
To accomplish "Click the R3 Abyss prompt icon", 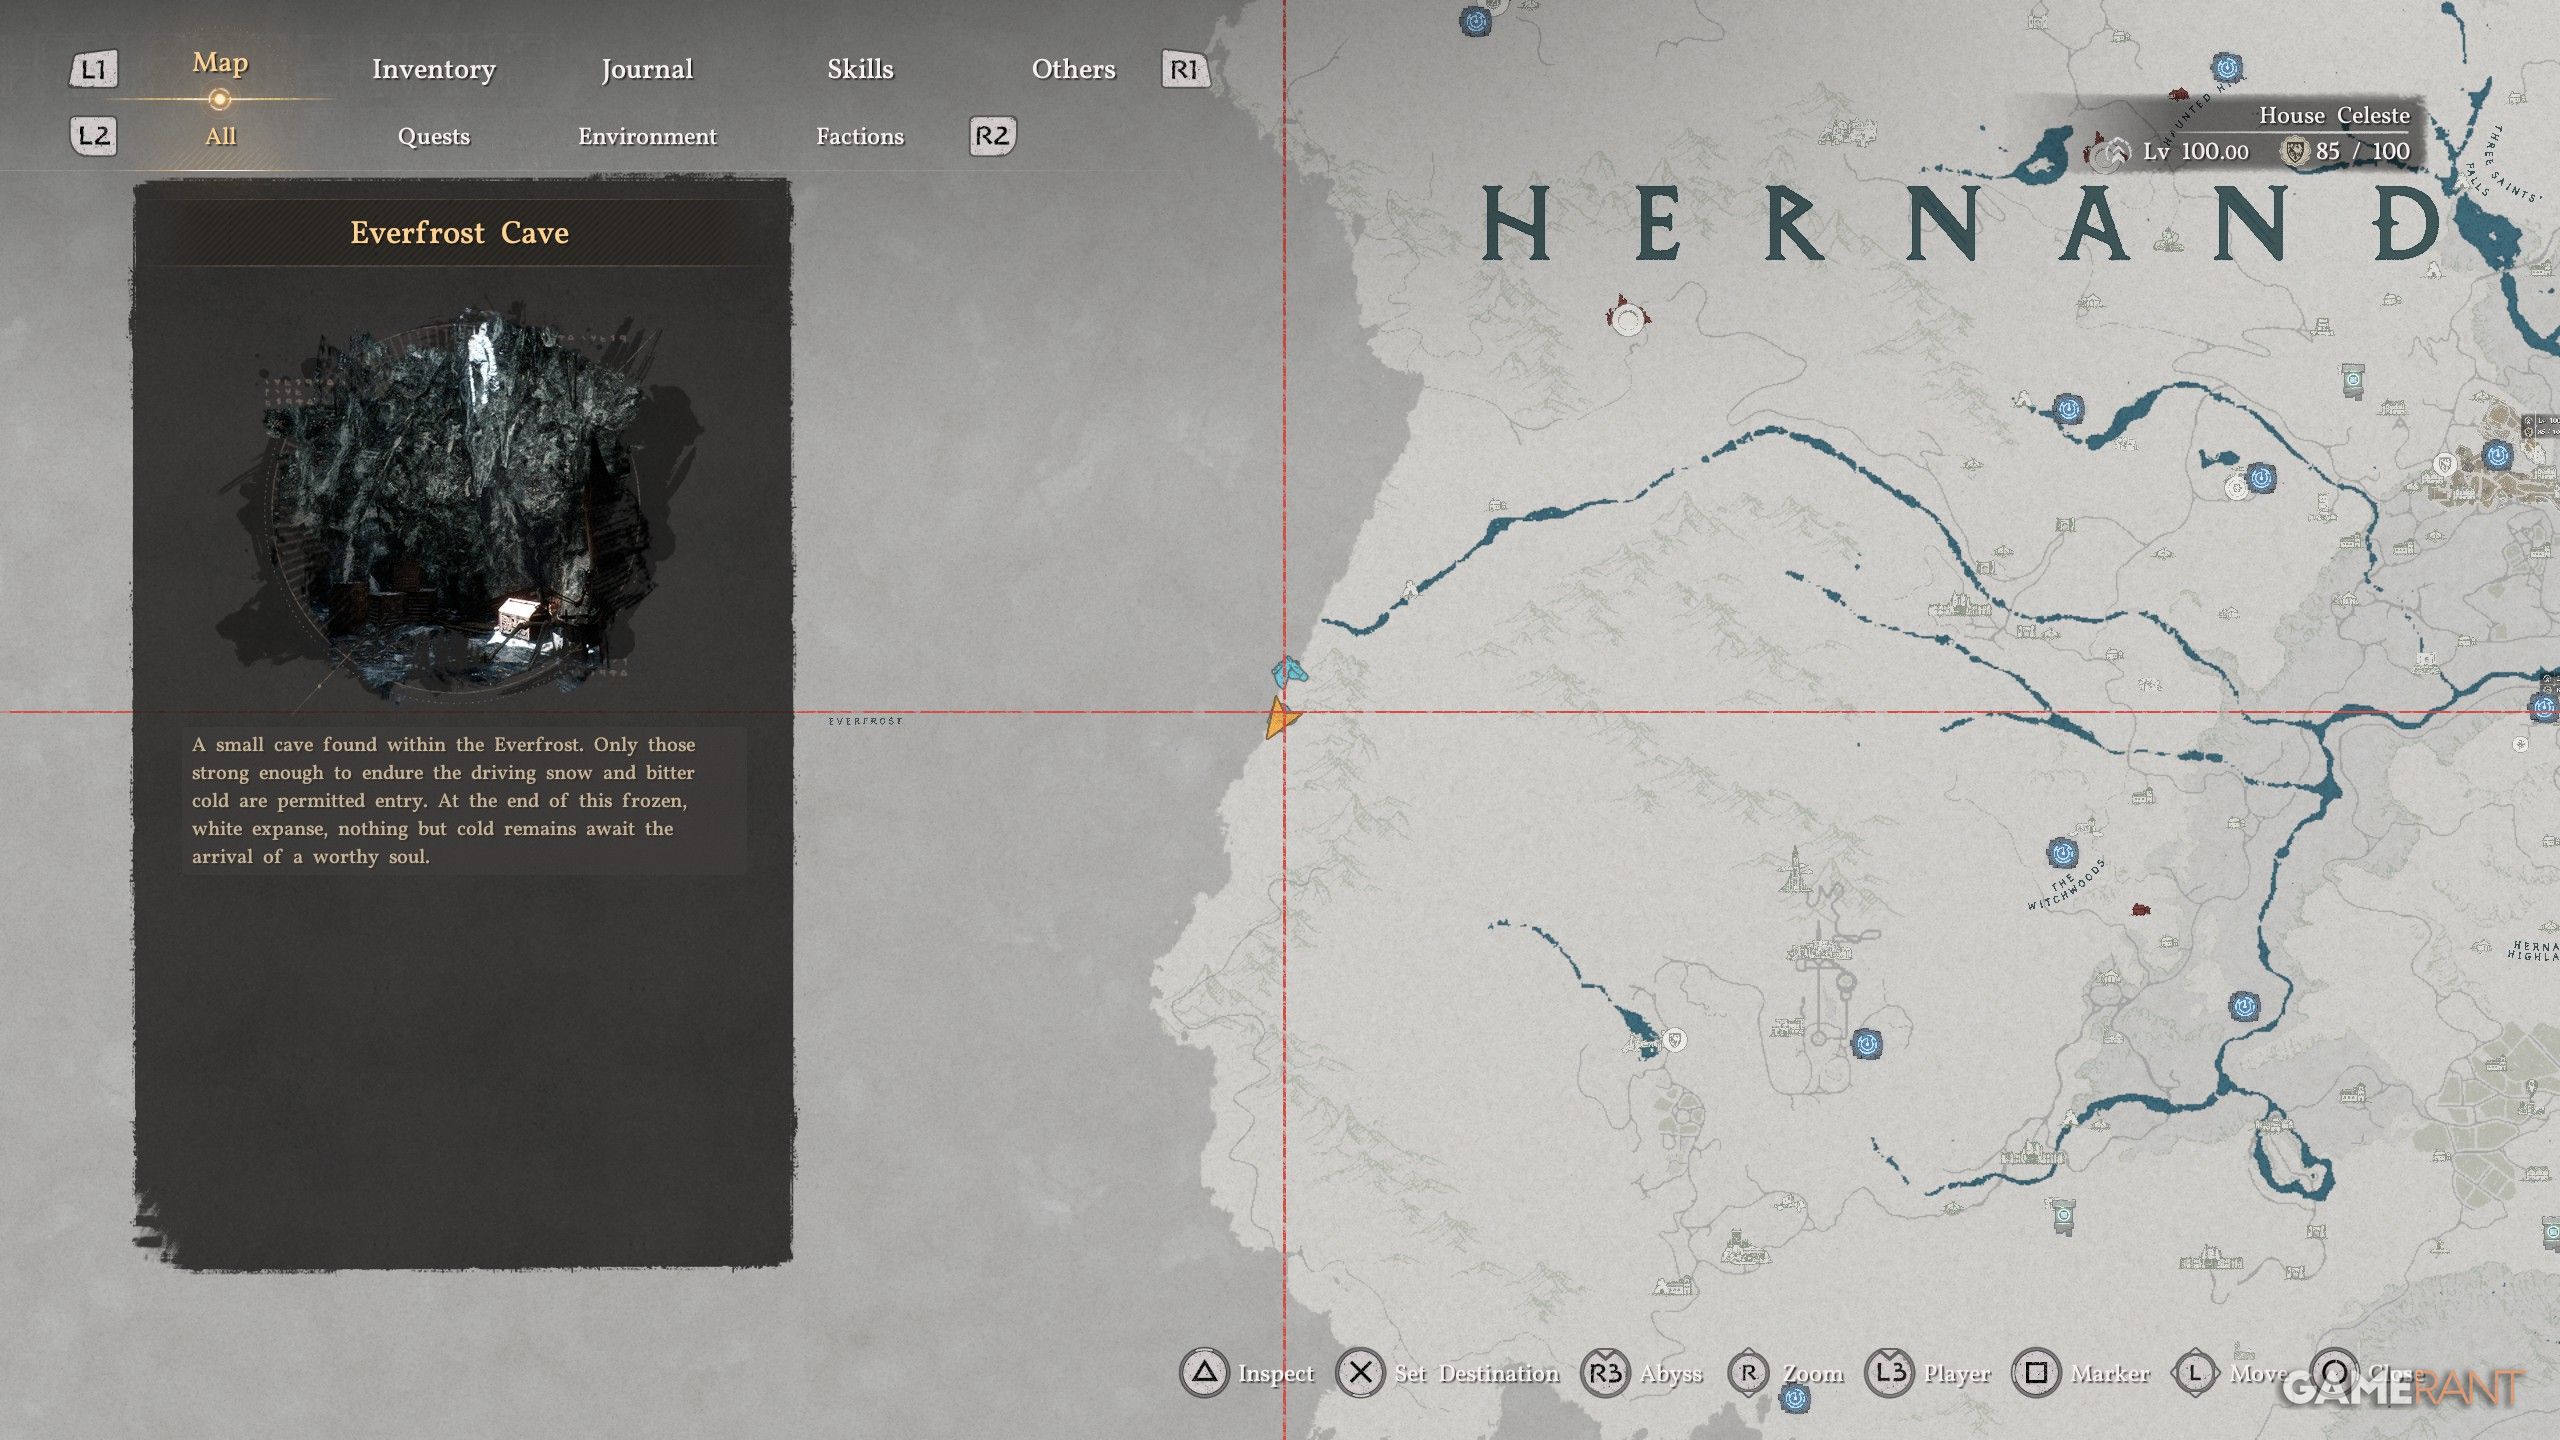I will pyautogui.click(x=1605, y=1373).
